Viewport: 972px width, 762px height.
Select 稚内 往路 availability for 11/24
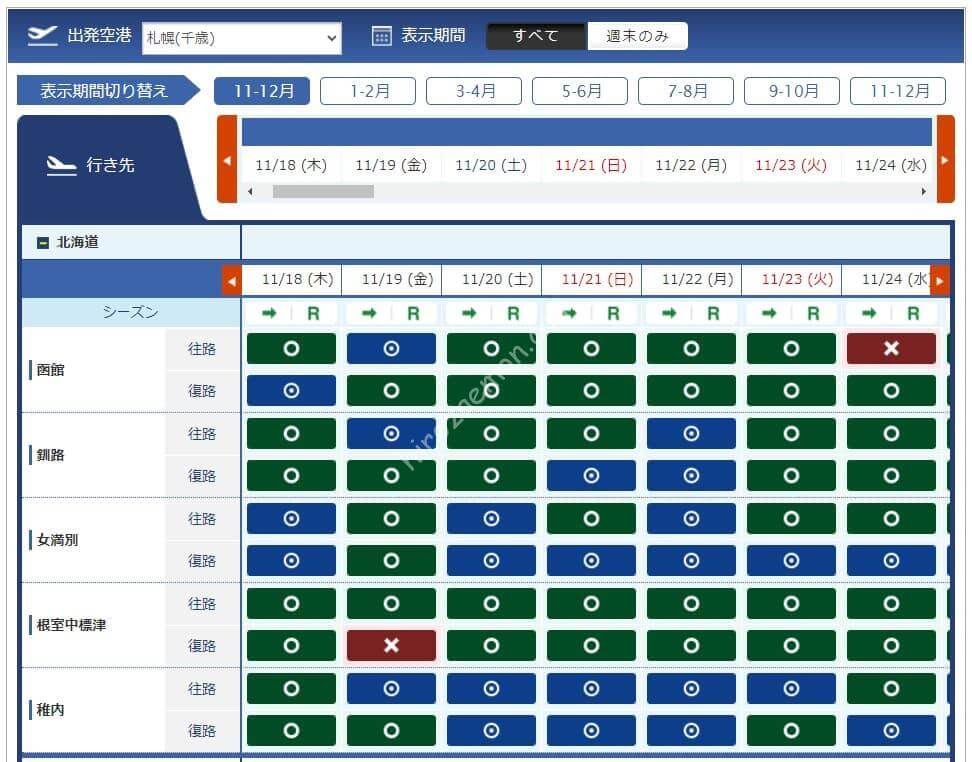click(x=891, y=688)
